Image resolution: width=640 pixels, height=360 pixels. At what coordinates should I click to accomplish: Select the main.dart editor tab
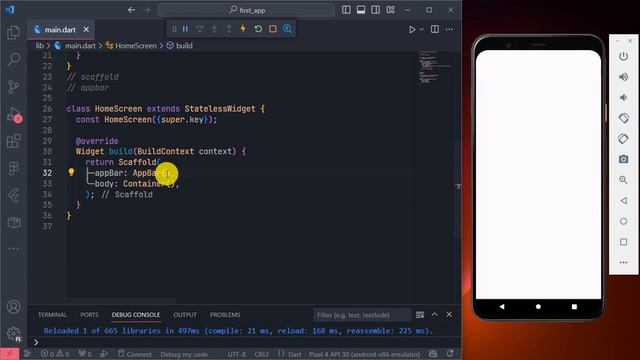[60, 29]
